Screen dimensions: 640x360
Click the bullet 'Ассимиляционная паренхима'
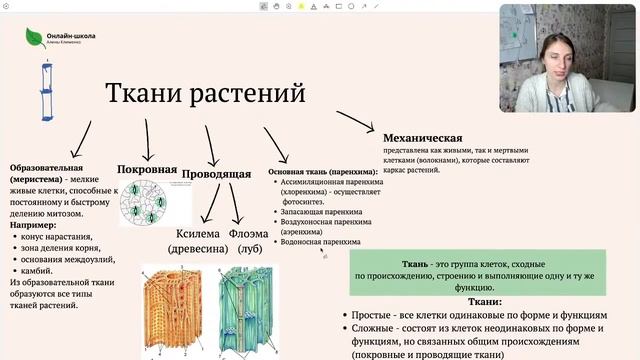[x=332, y=182]
